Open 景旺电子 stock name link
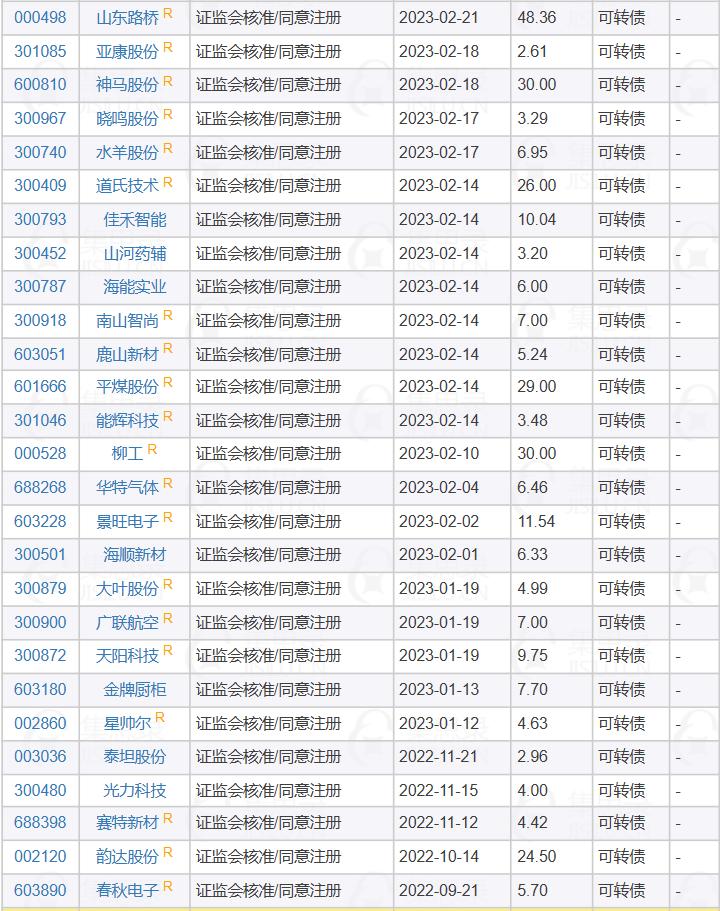720x911 pixels. 127,522
